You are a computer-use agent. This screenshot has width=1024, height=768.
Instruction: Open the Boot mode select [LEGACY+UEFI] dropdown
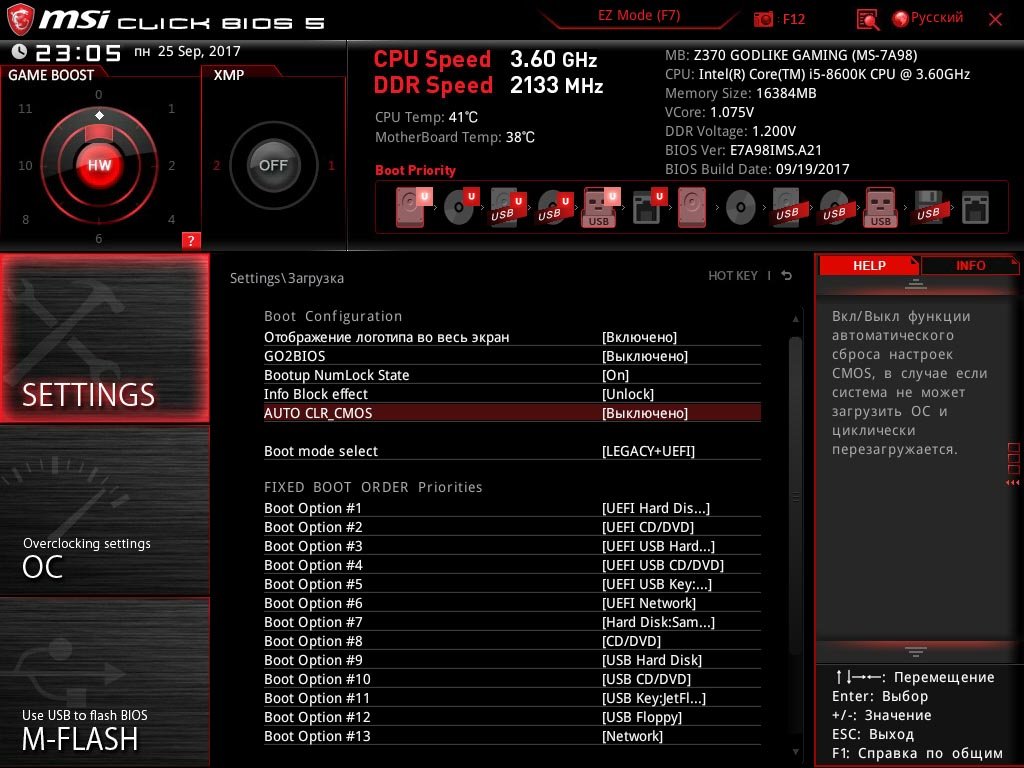click(648, 451)
